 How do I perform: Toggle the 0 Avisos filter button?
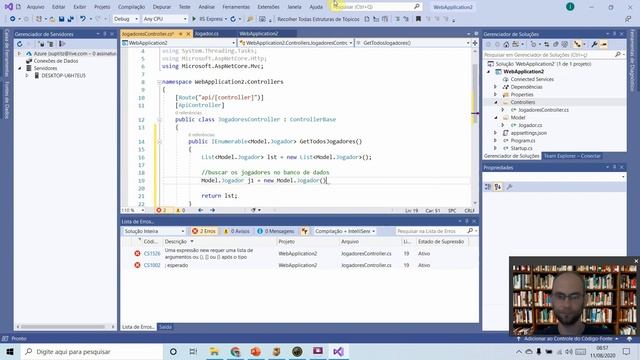coord(237,231)
